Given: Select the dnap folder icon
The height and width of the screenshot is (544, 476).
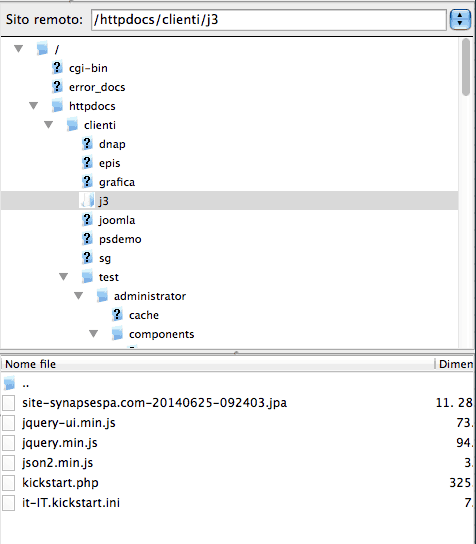Looking at the screenshot, I should coord(87,144).
